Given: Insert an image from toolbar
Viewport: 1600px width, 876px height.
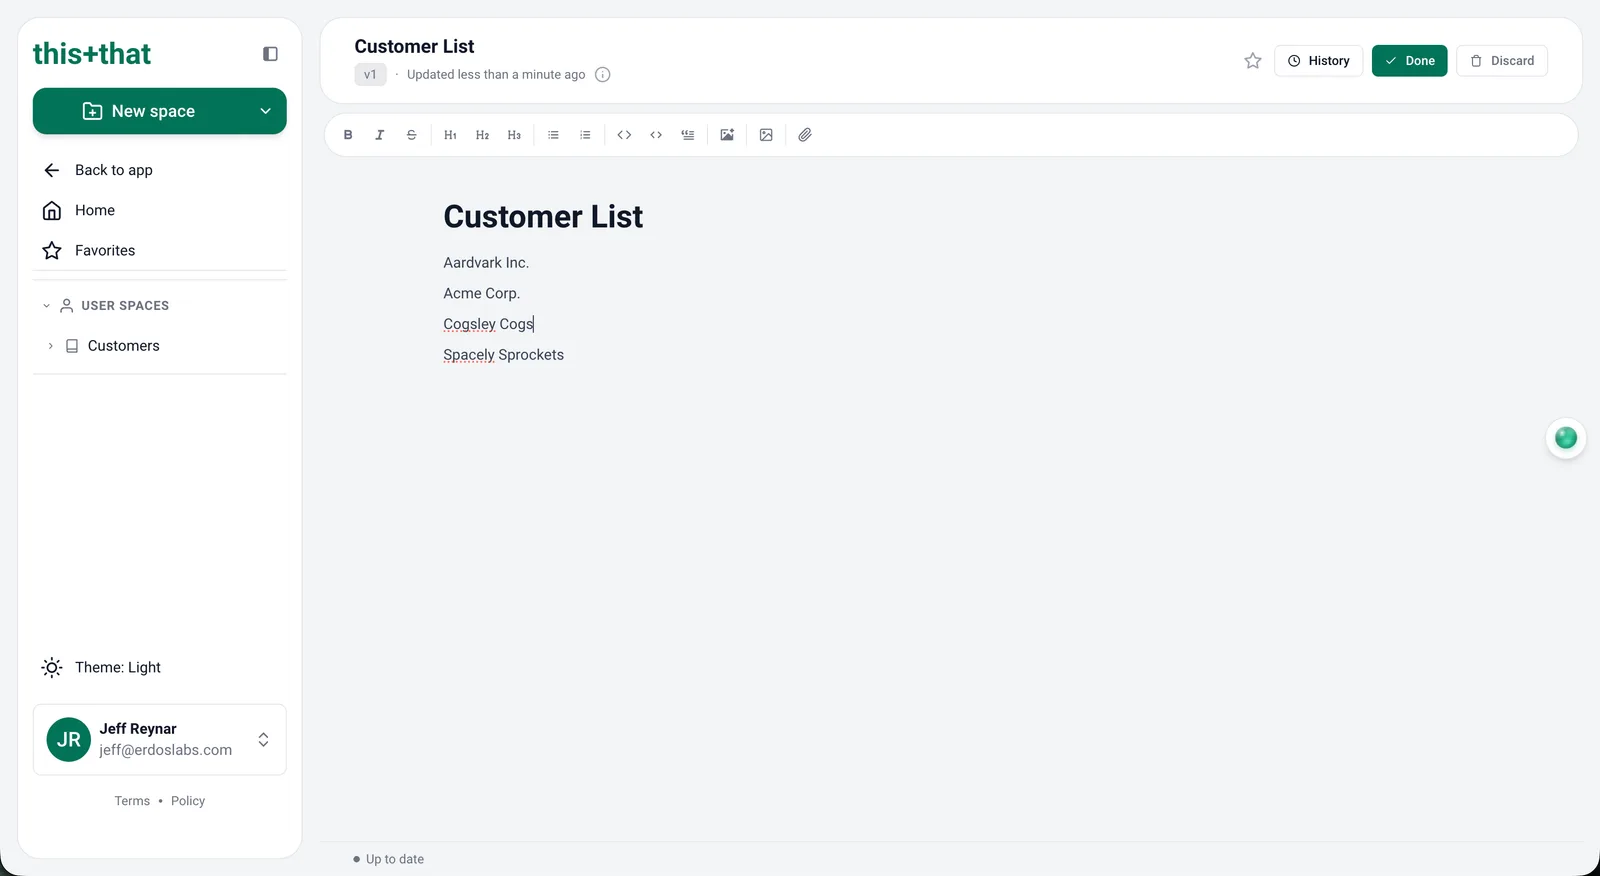Looking at the screenshot, I should (766, 135).
